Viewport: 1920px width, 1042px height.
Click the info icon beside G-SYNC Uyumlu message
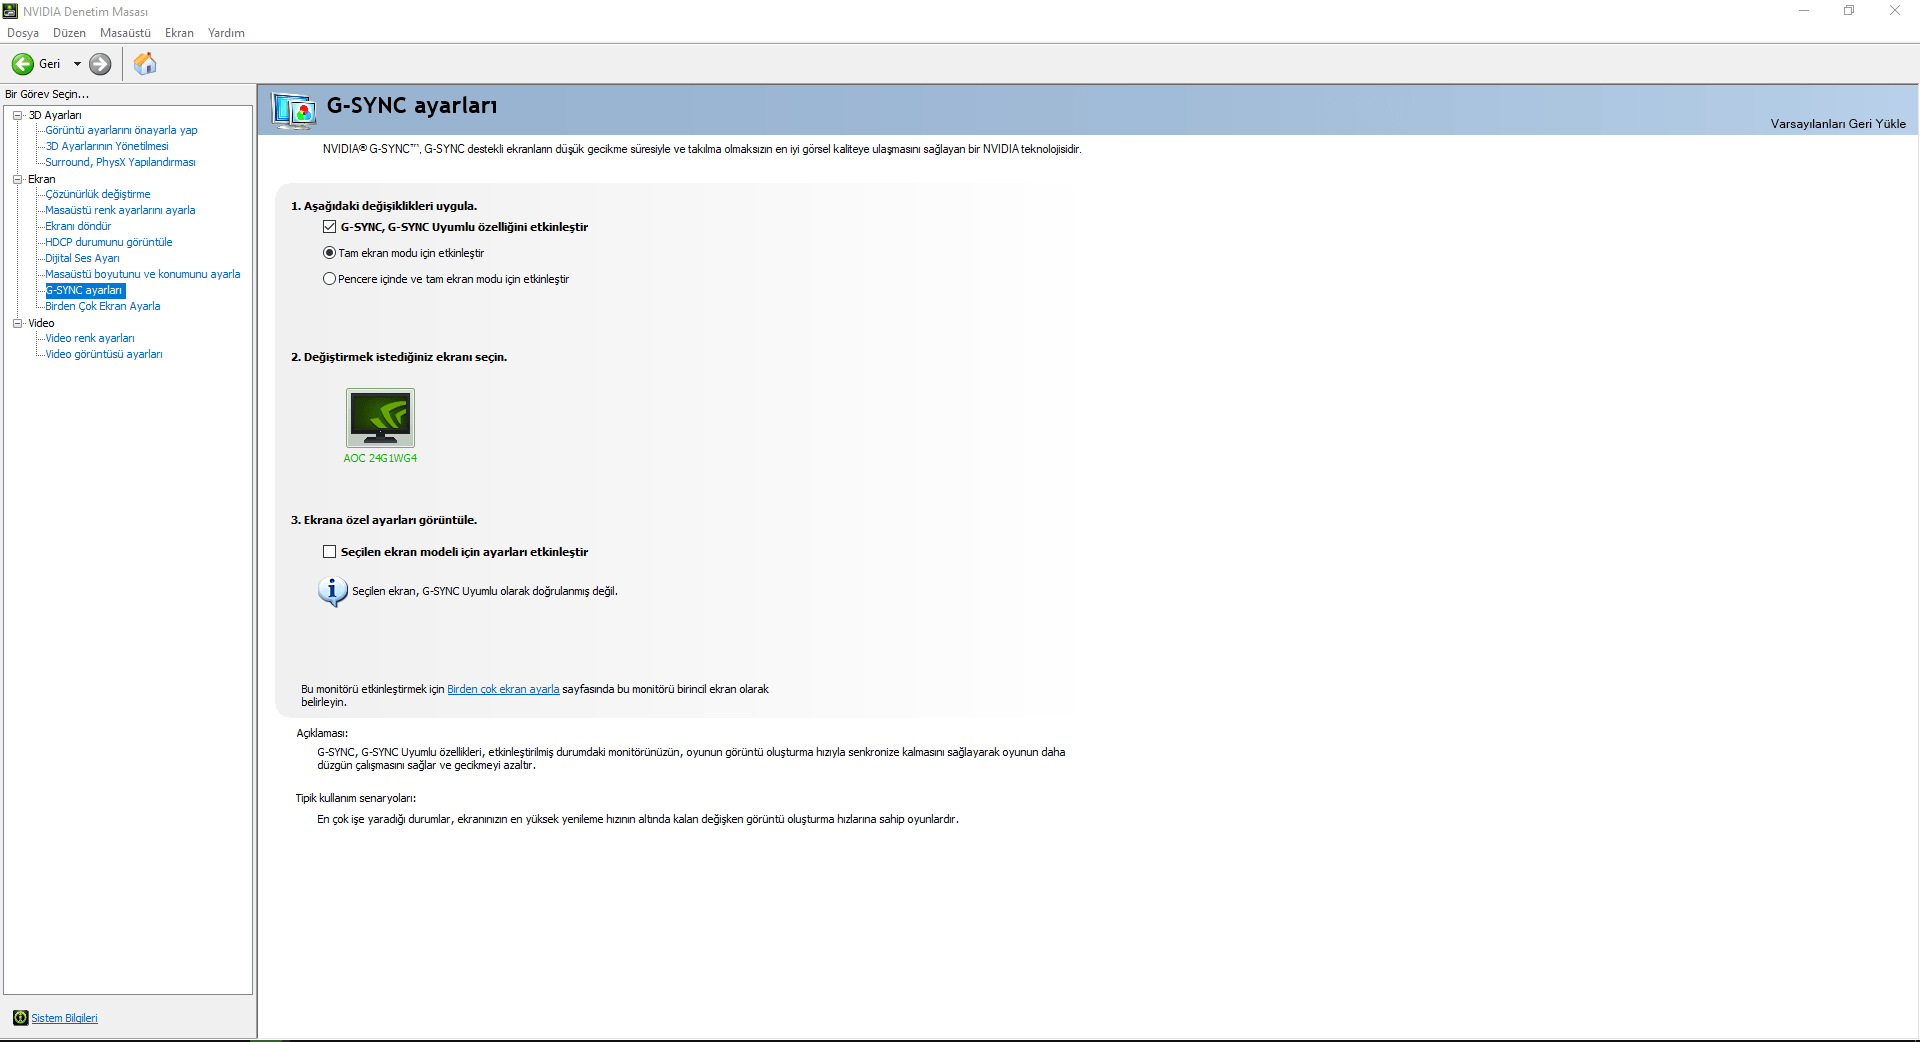coord(332,591)
